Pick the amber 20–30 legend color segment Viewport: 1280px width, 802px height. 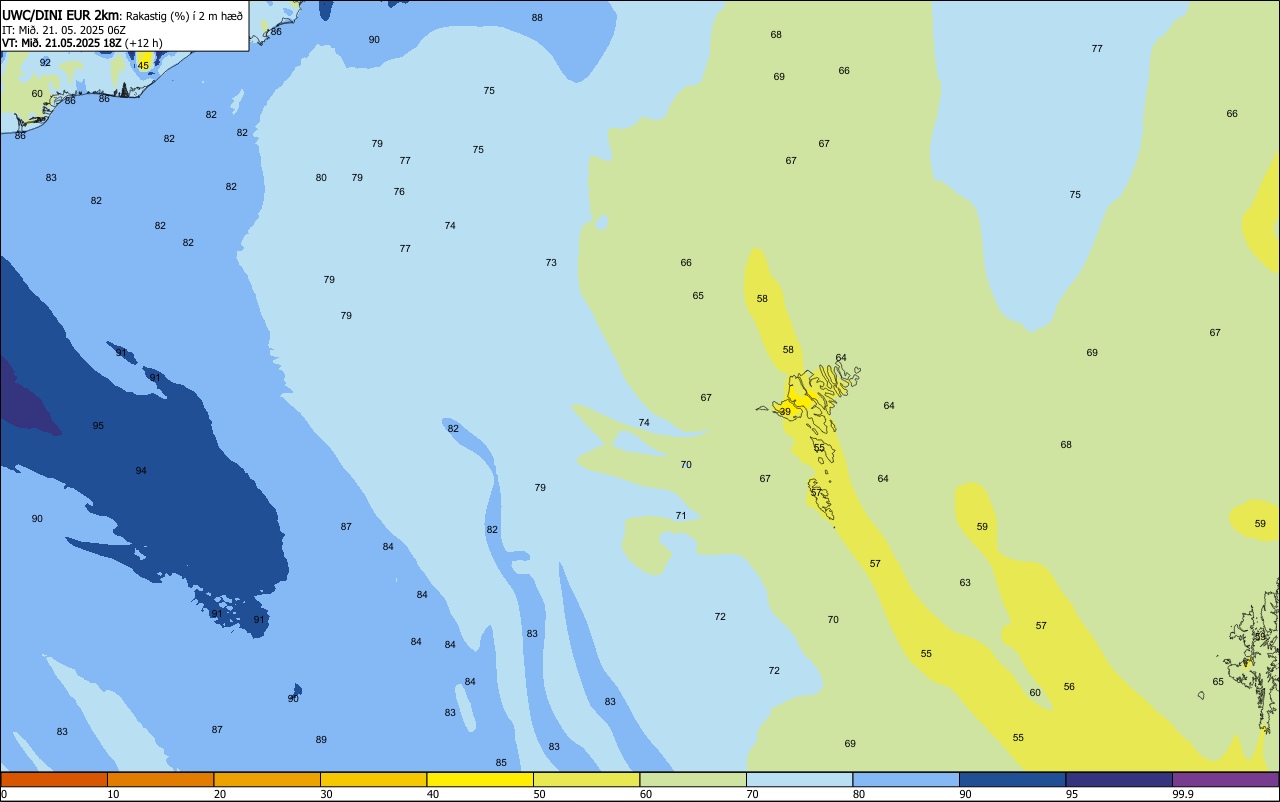267,779
